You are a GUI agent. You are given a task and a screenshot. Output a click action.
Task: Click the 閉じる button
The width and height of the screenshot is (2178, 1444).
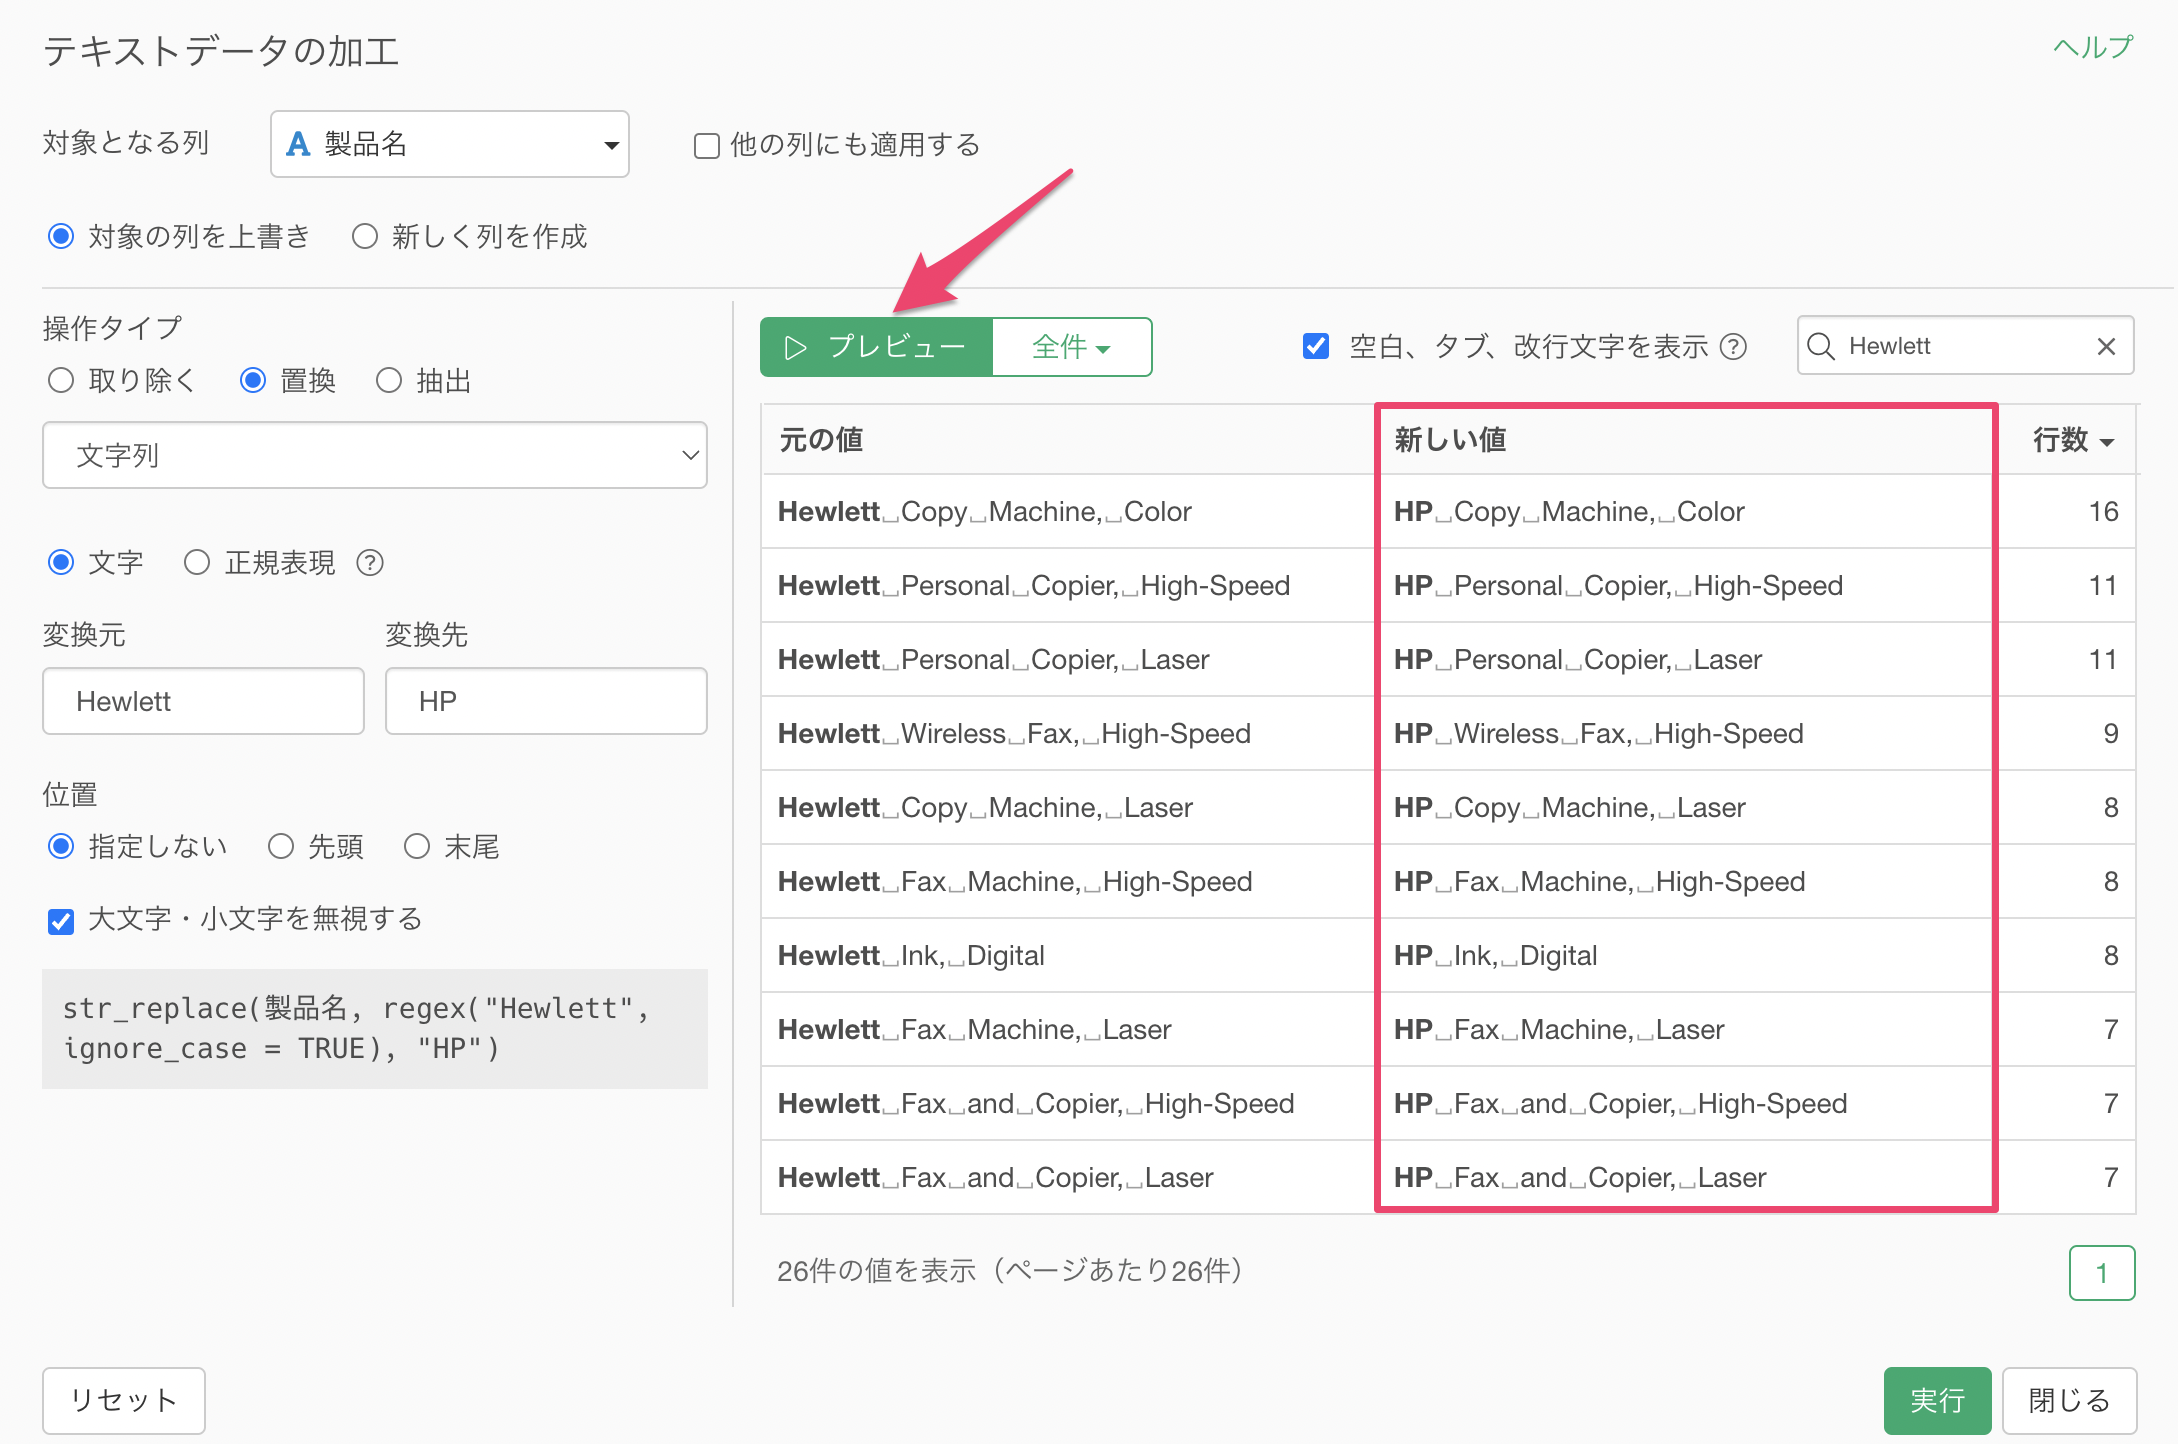(x=2069, y=1400)
